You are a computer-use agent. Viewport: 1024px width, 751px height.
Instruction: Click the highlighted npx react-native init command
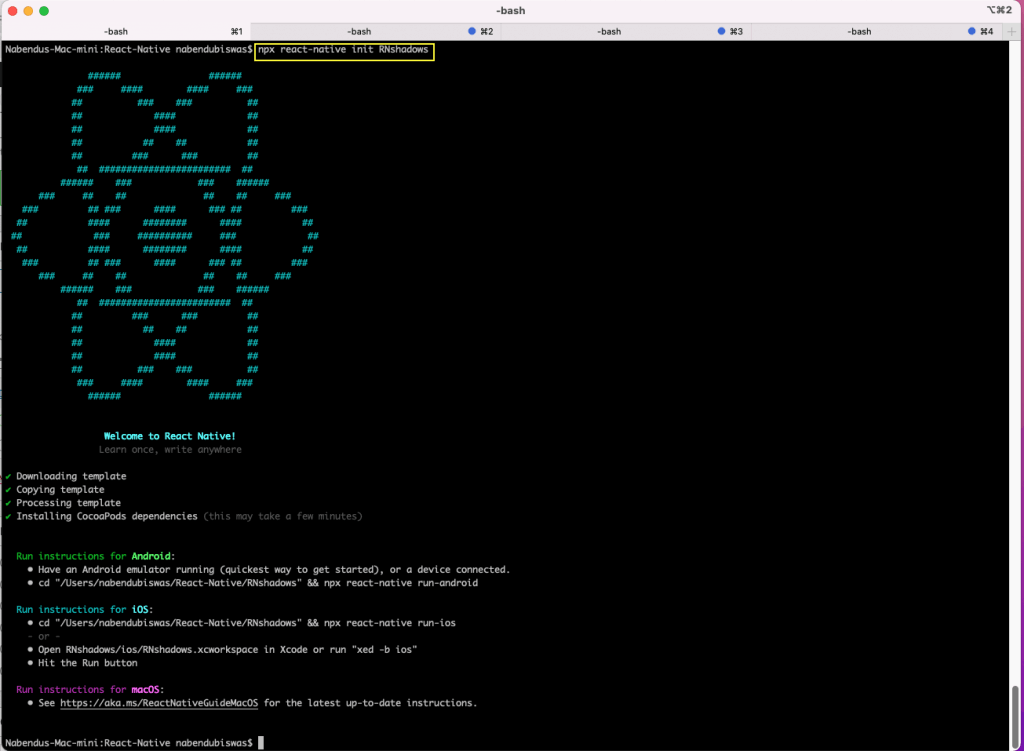point(344,49)
